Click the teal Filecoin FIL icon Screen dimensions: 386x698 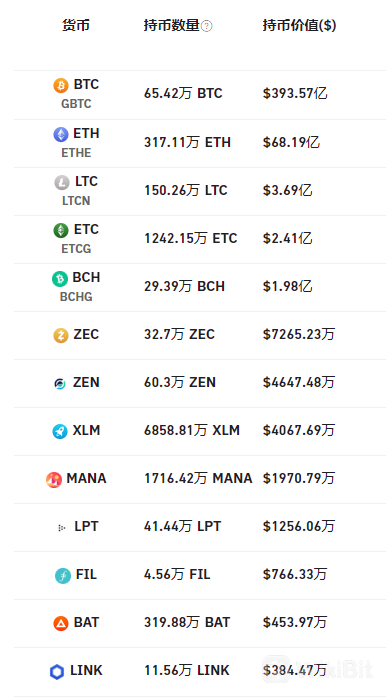[63, 576]
